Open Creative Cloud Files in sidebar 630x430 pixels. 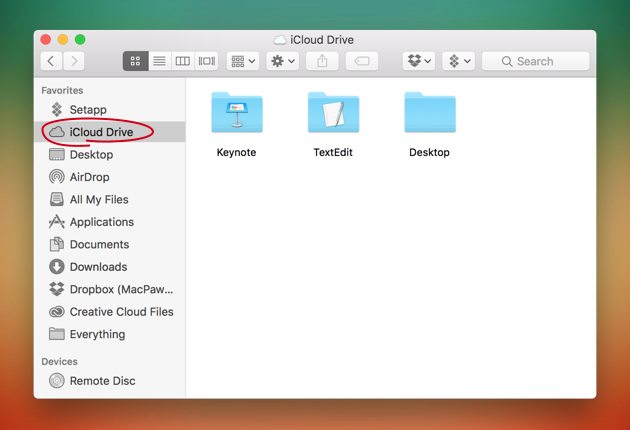pos(109,312)
